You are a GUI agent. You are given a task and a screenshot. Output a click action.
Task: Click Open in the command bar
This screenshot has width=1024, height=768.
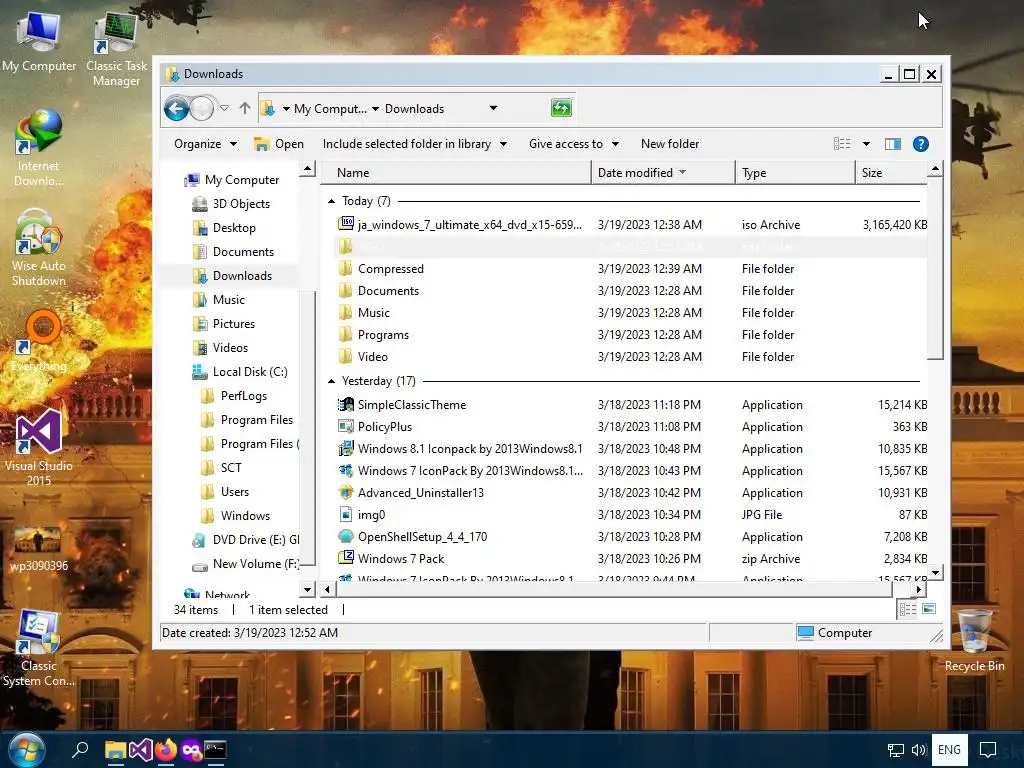pyautogui.click(x=279, y=144)
